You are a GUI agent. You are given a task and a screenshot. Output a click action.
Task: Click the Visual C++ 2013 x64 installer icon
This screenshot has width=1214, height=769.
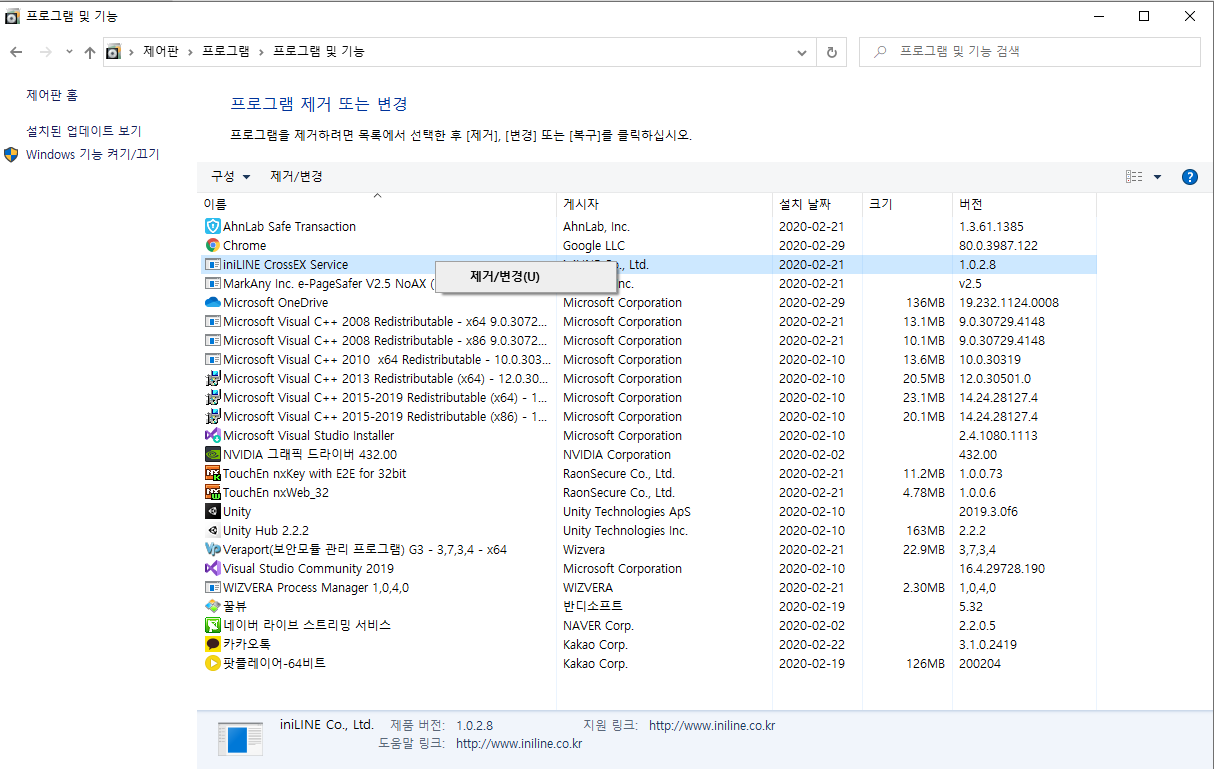[x=212, y=379]
